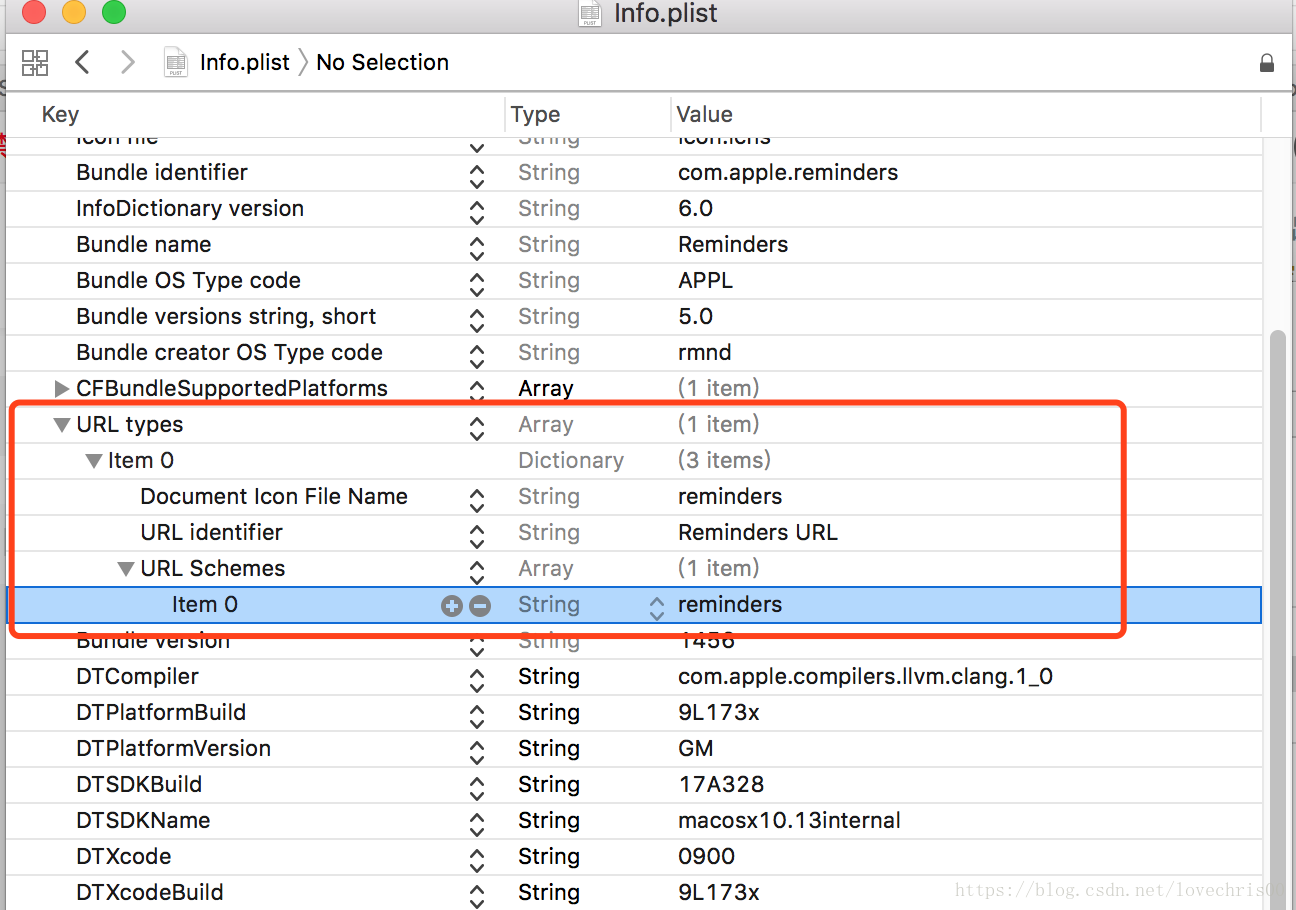Open Info.plist in the jump bar
Image resolution: width=1296 pixels, height=910 pixels.
[x=245, y=62]
